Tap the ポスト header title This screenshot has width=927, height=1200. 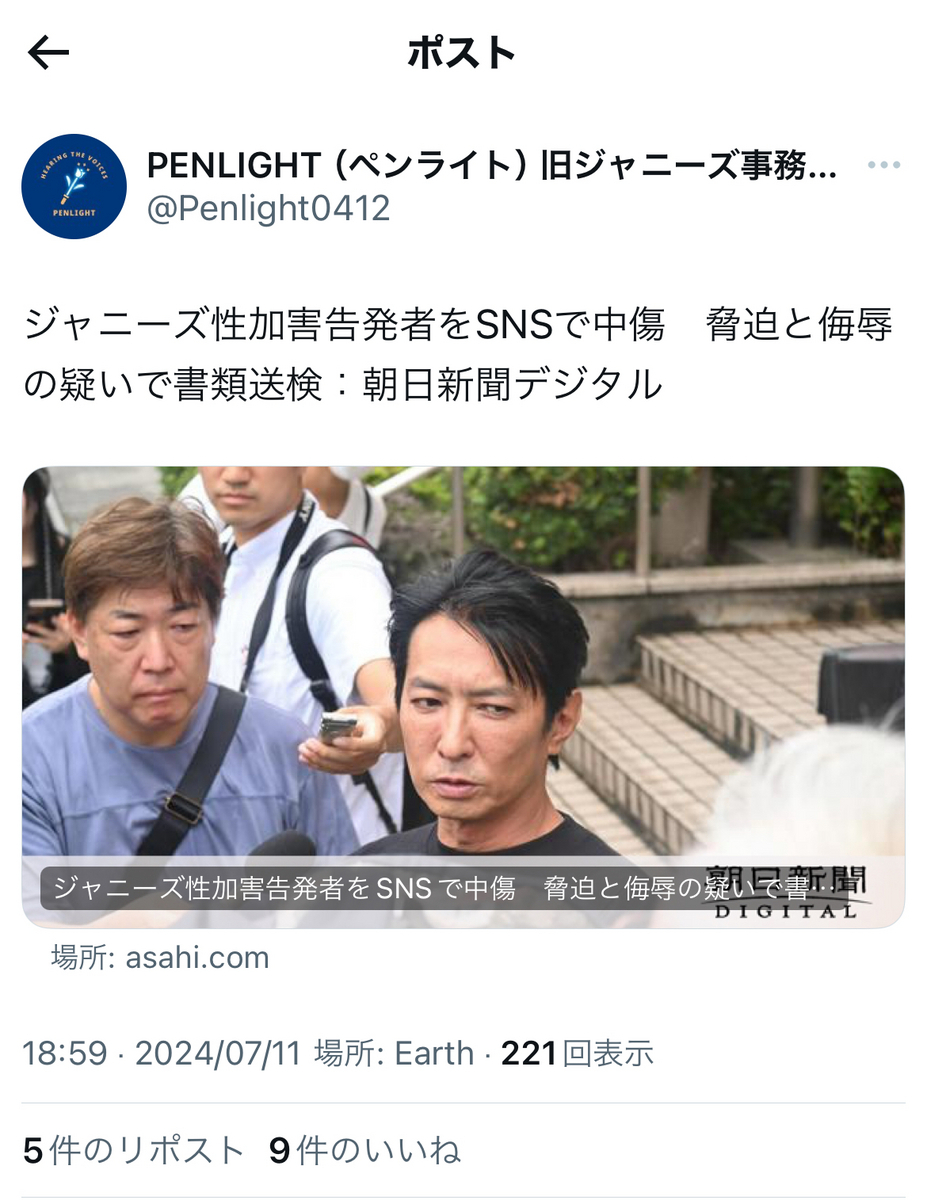(462, 54)
